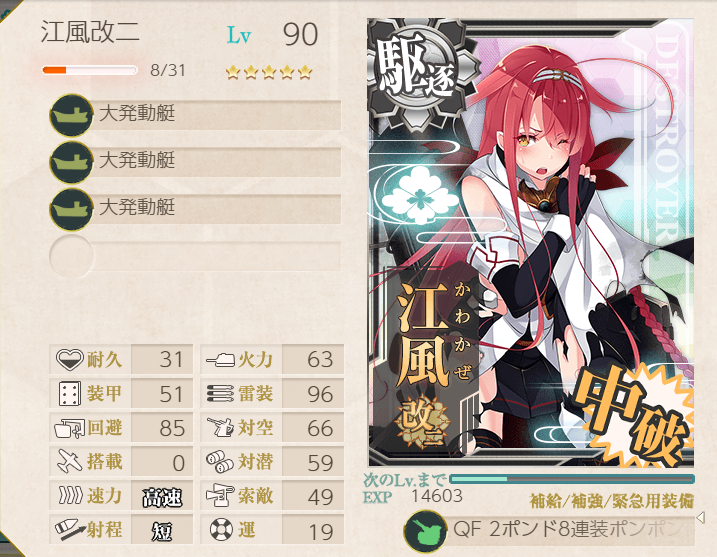Click the 対潜 depth charge icon

point(220,462)
